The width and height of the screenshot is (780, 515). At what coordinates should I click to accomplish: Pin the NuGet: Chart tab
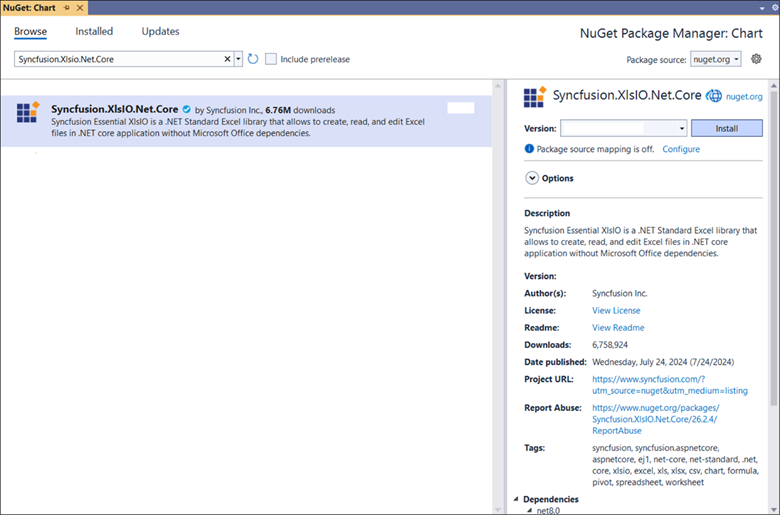67,7
